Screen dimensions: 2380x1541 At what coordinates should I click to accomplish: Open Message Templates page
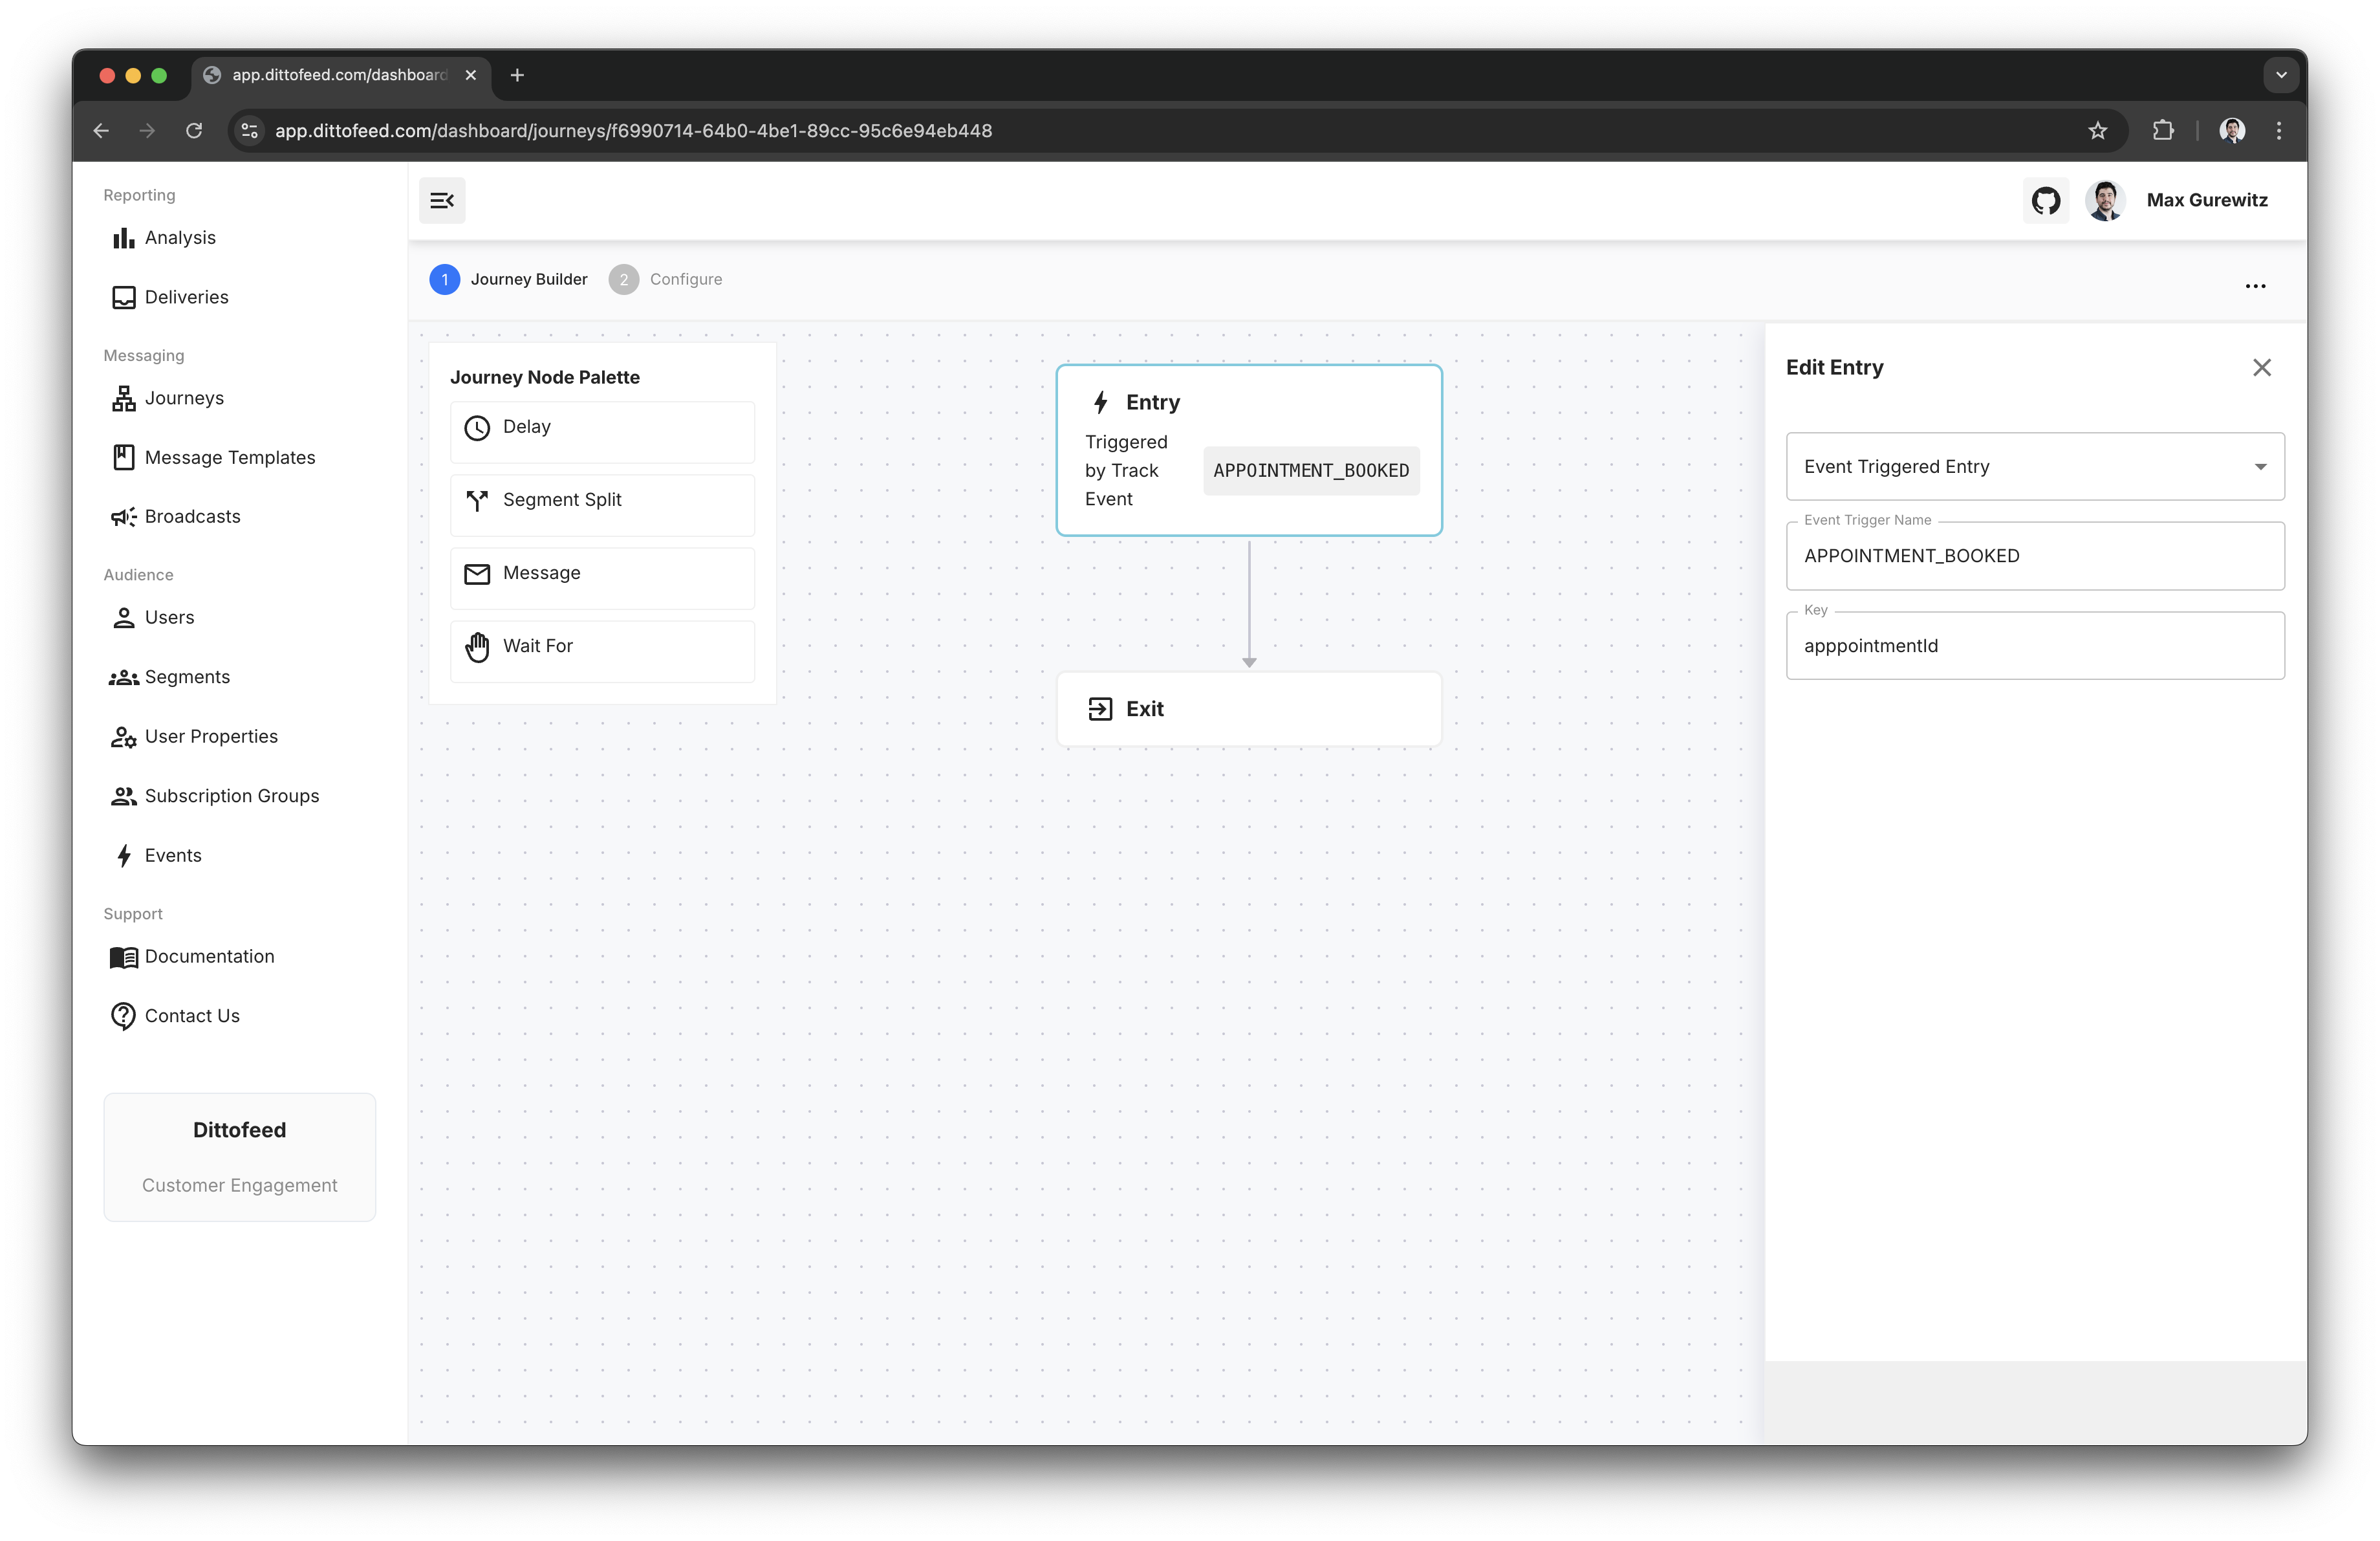pyautogui.click(x=229, y=458)
